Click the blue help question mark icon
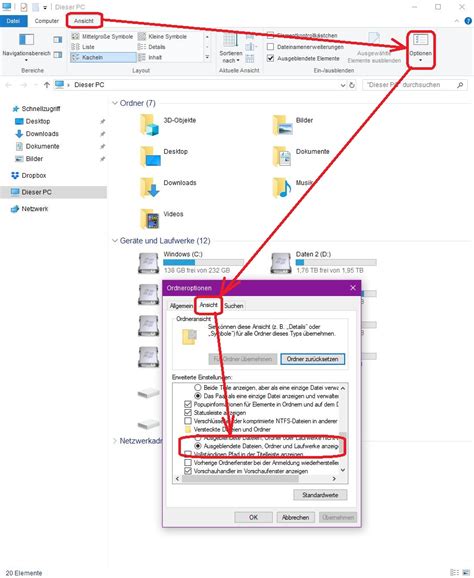The image size is (474, 578). [x=468, y=21]
